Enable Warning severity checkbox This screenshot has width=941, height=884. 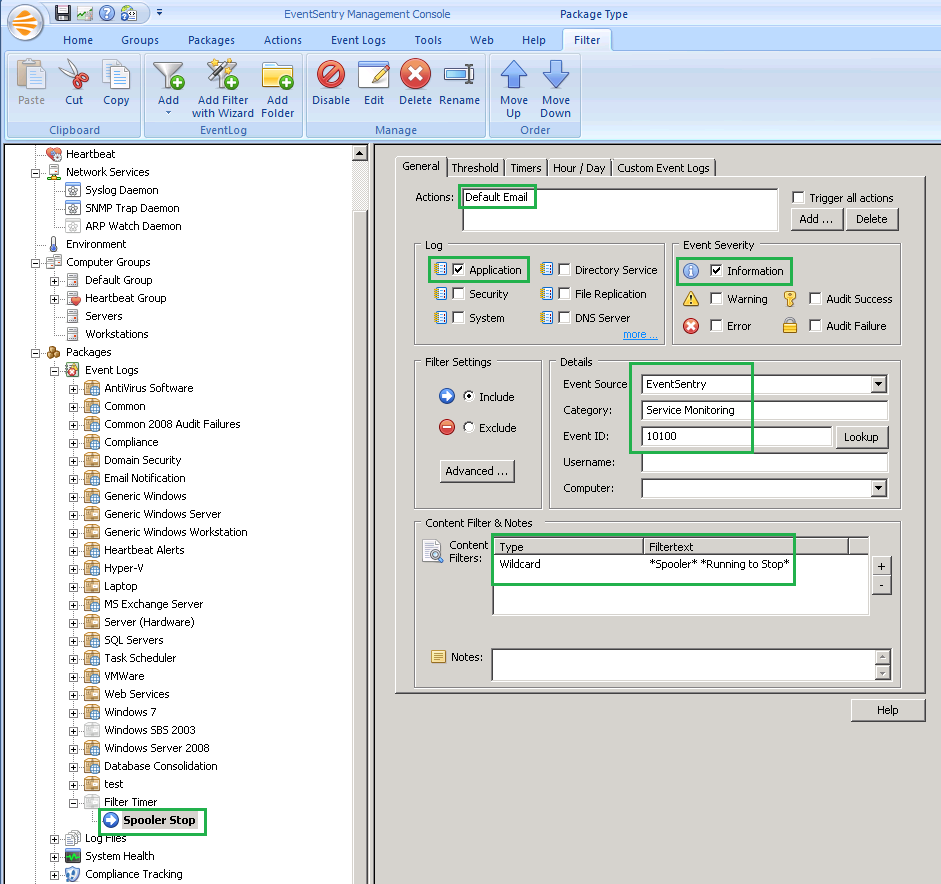click(x=716, y=298)
